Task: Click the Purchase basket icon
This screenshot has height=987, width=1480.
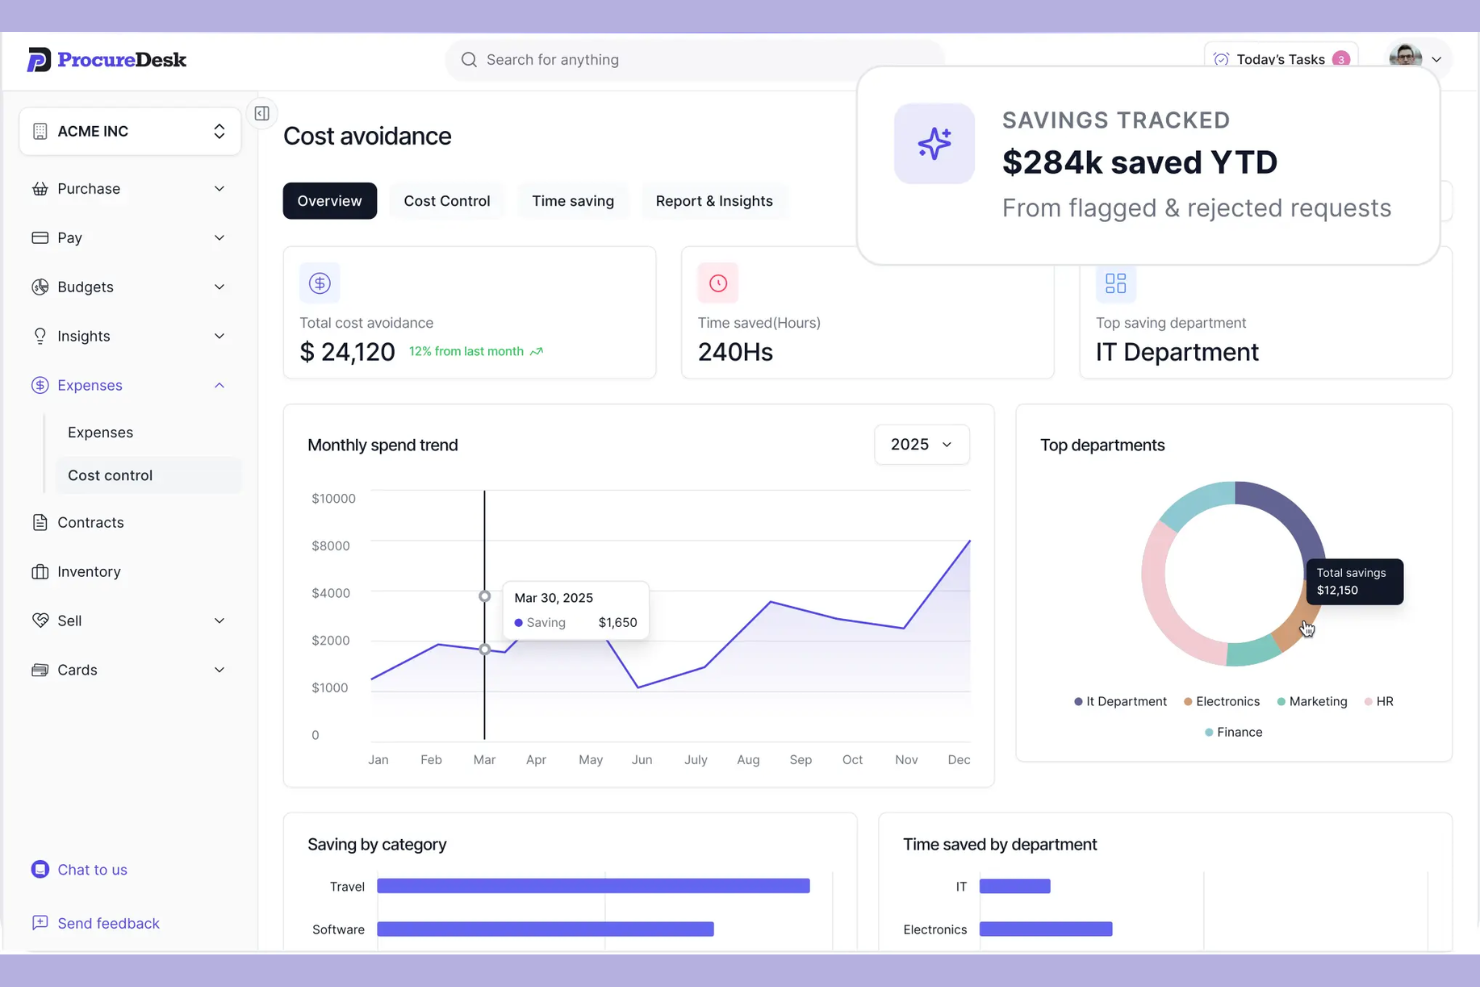Action: coord(40,189)
